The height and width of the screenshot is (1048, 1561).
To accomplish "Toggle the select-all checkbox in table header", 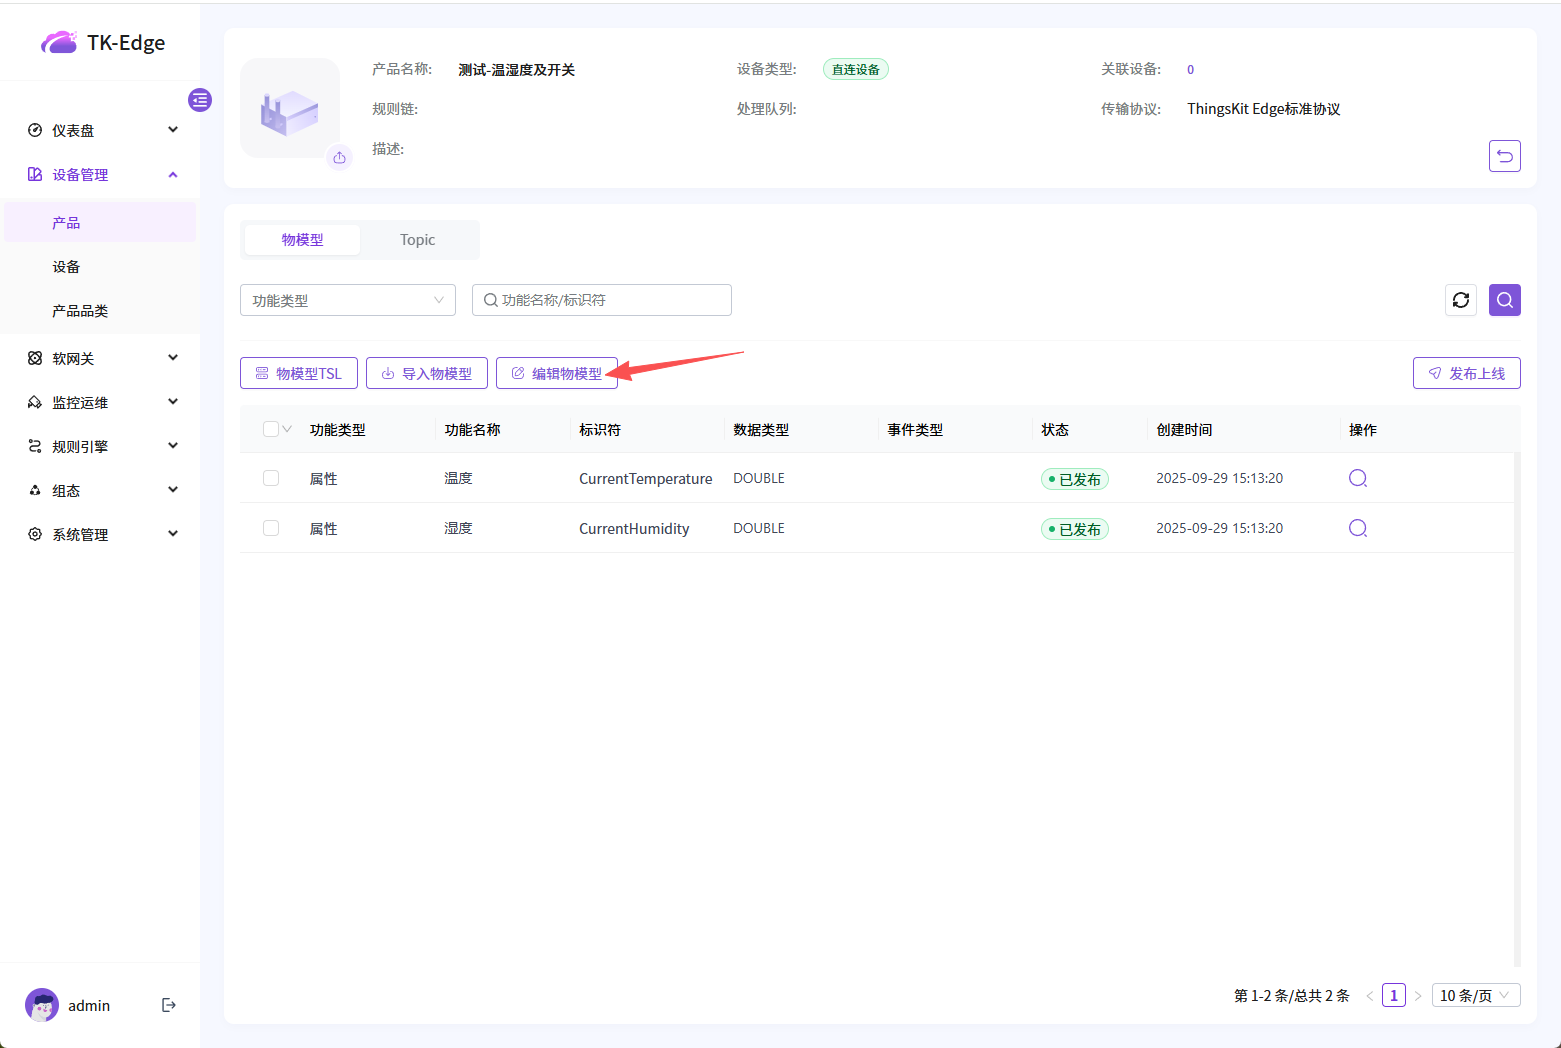I will coord(270,429).
